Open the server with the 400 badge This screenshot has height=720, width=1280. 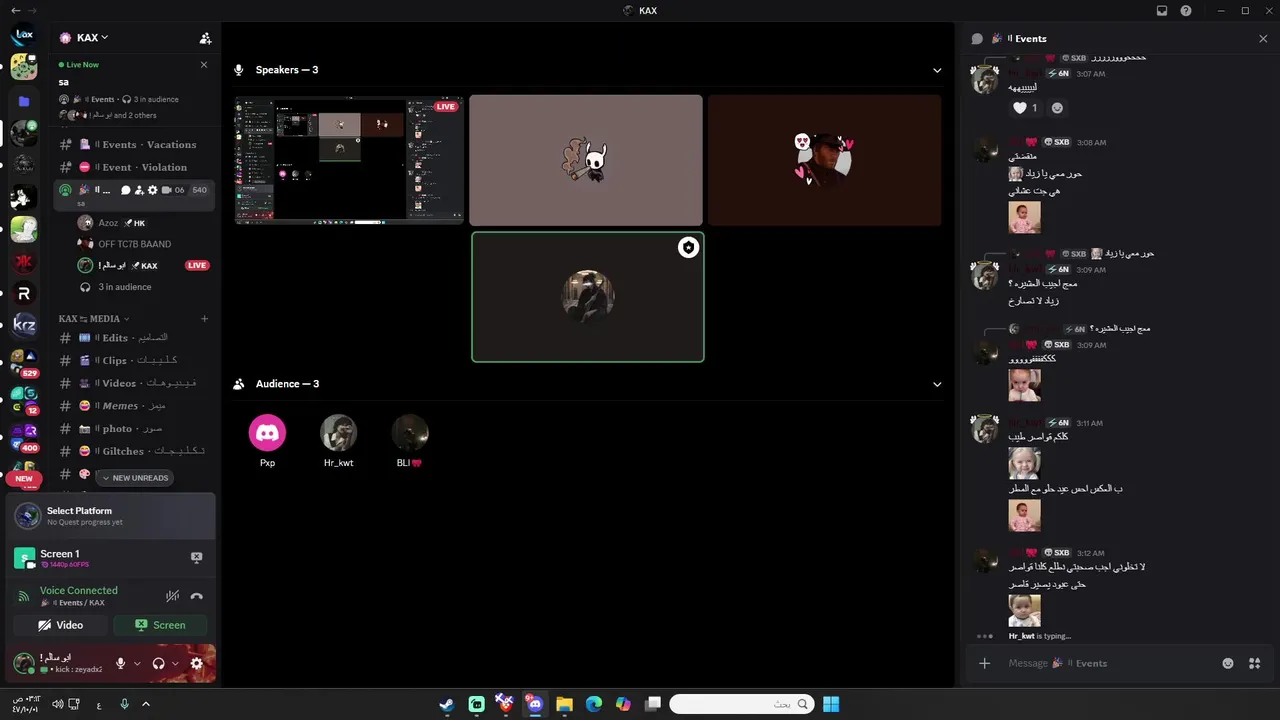click(x=24, y=436)
